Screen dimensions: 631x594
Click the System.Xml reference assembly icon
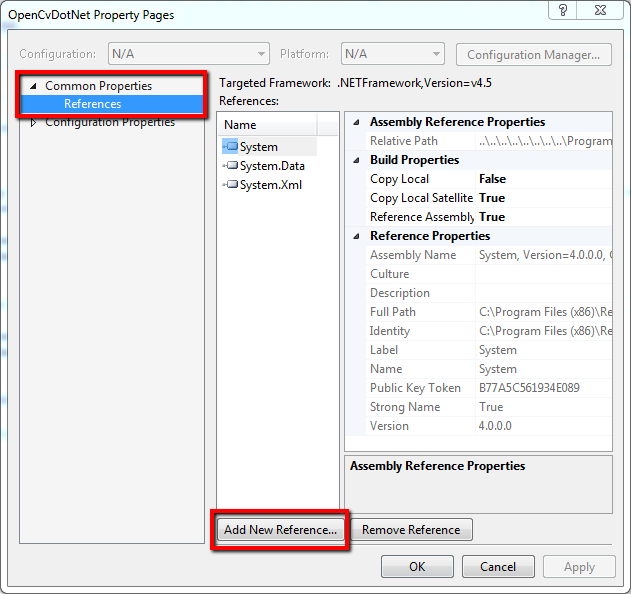231,184
